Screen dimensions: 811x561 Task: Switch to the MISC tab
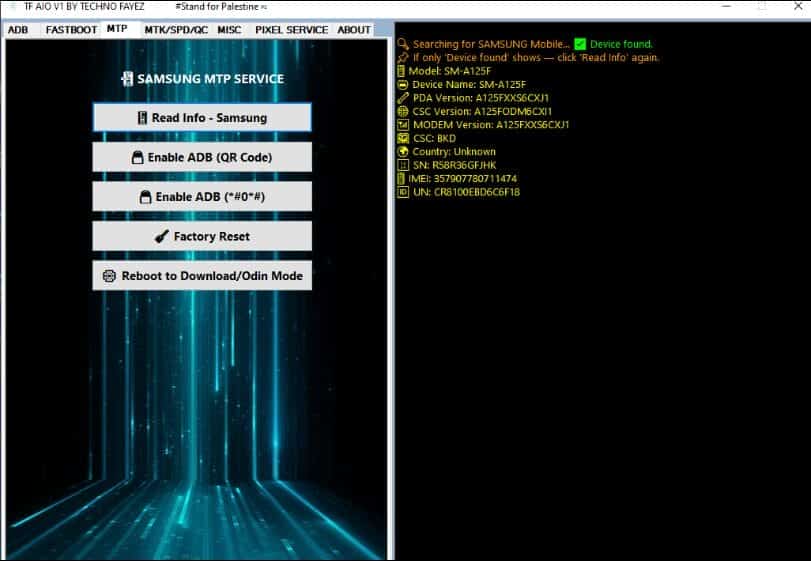coord(229,30)
